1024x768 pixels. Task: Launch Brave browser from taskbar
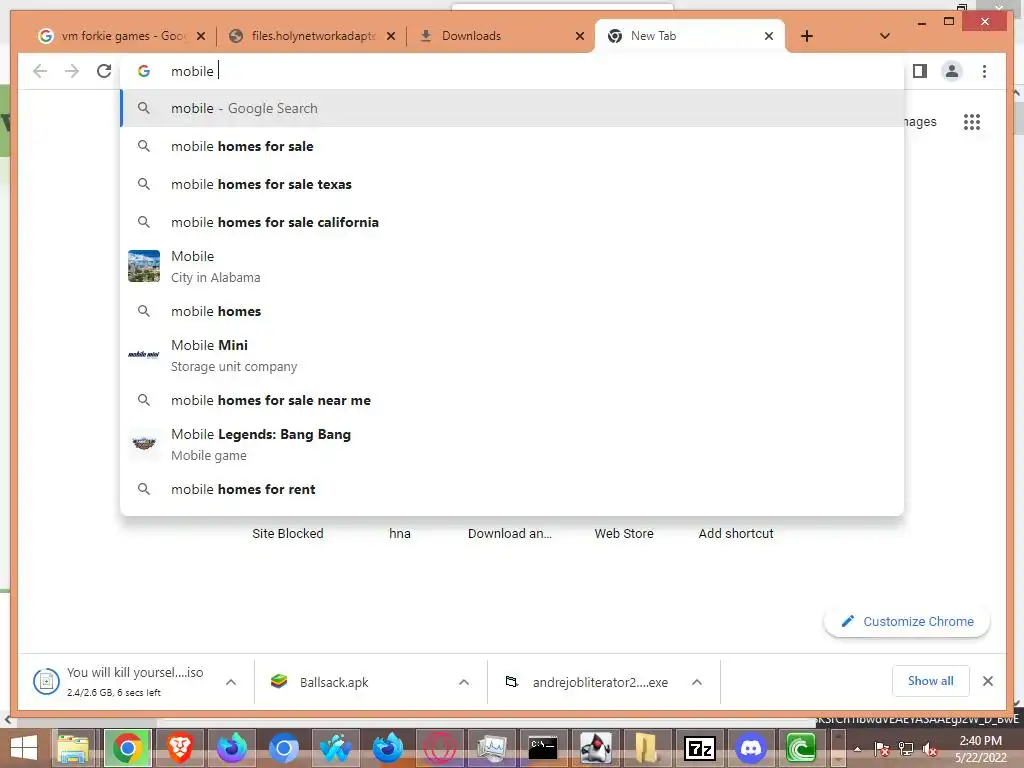click(x=180, y=748)
